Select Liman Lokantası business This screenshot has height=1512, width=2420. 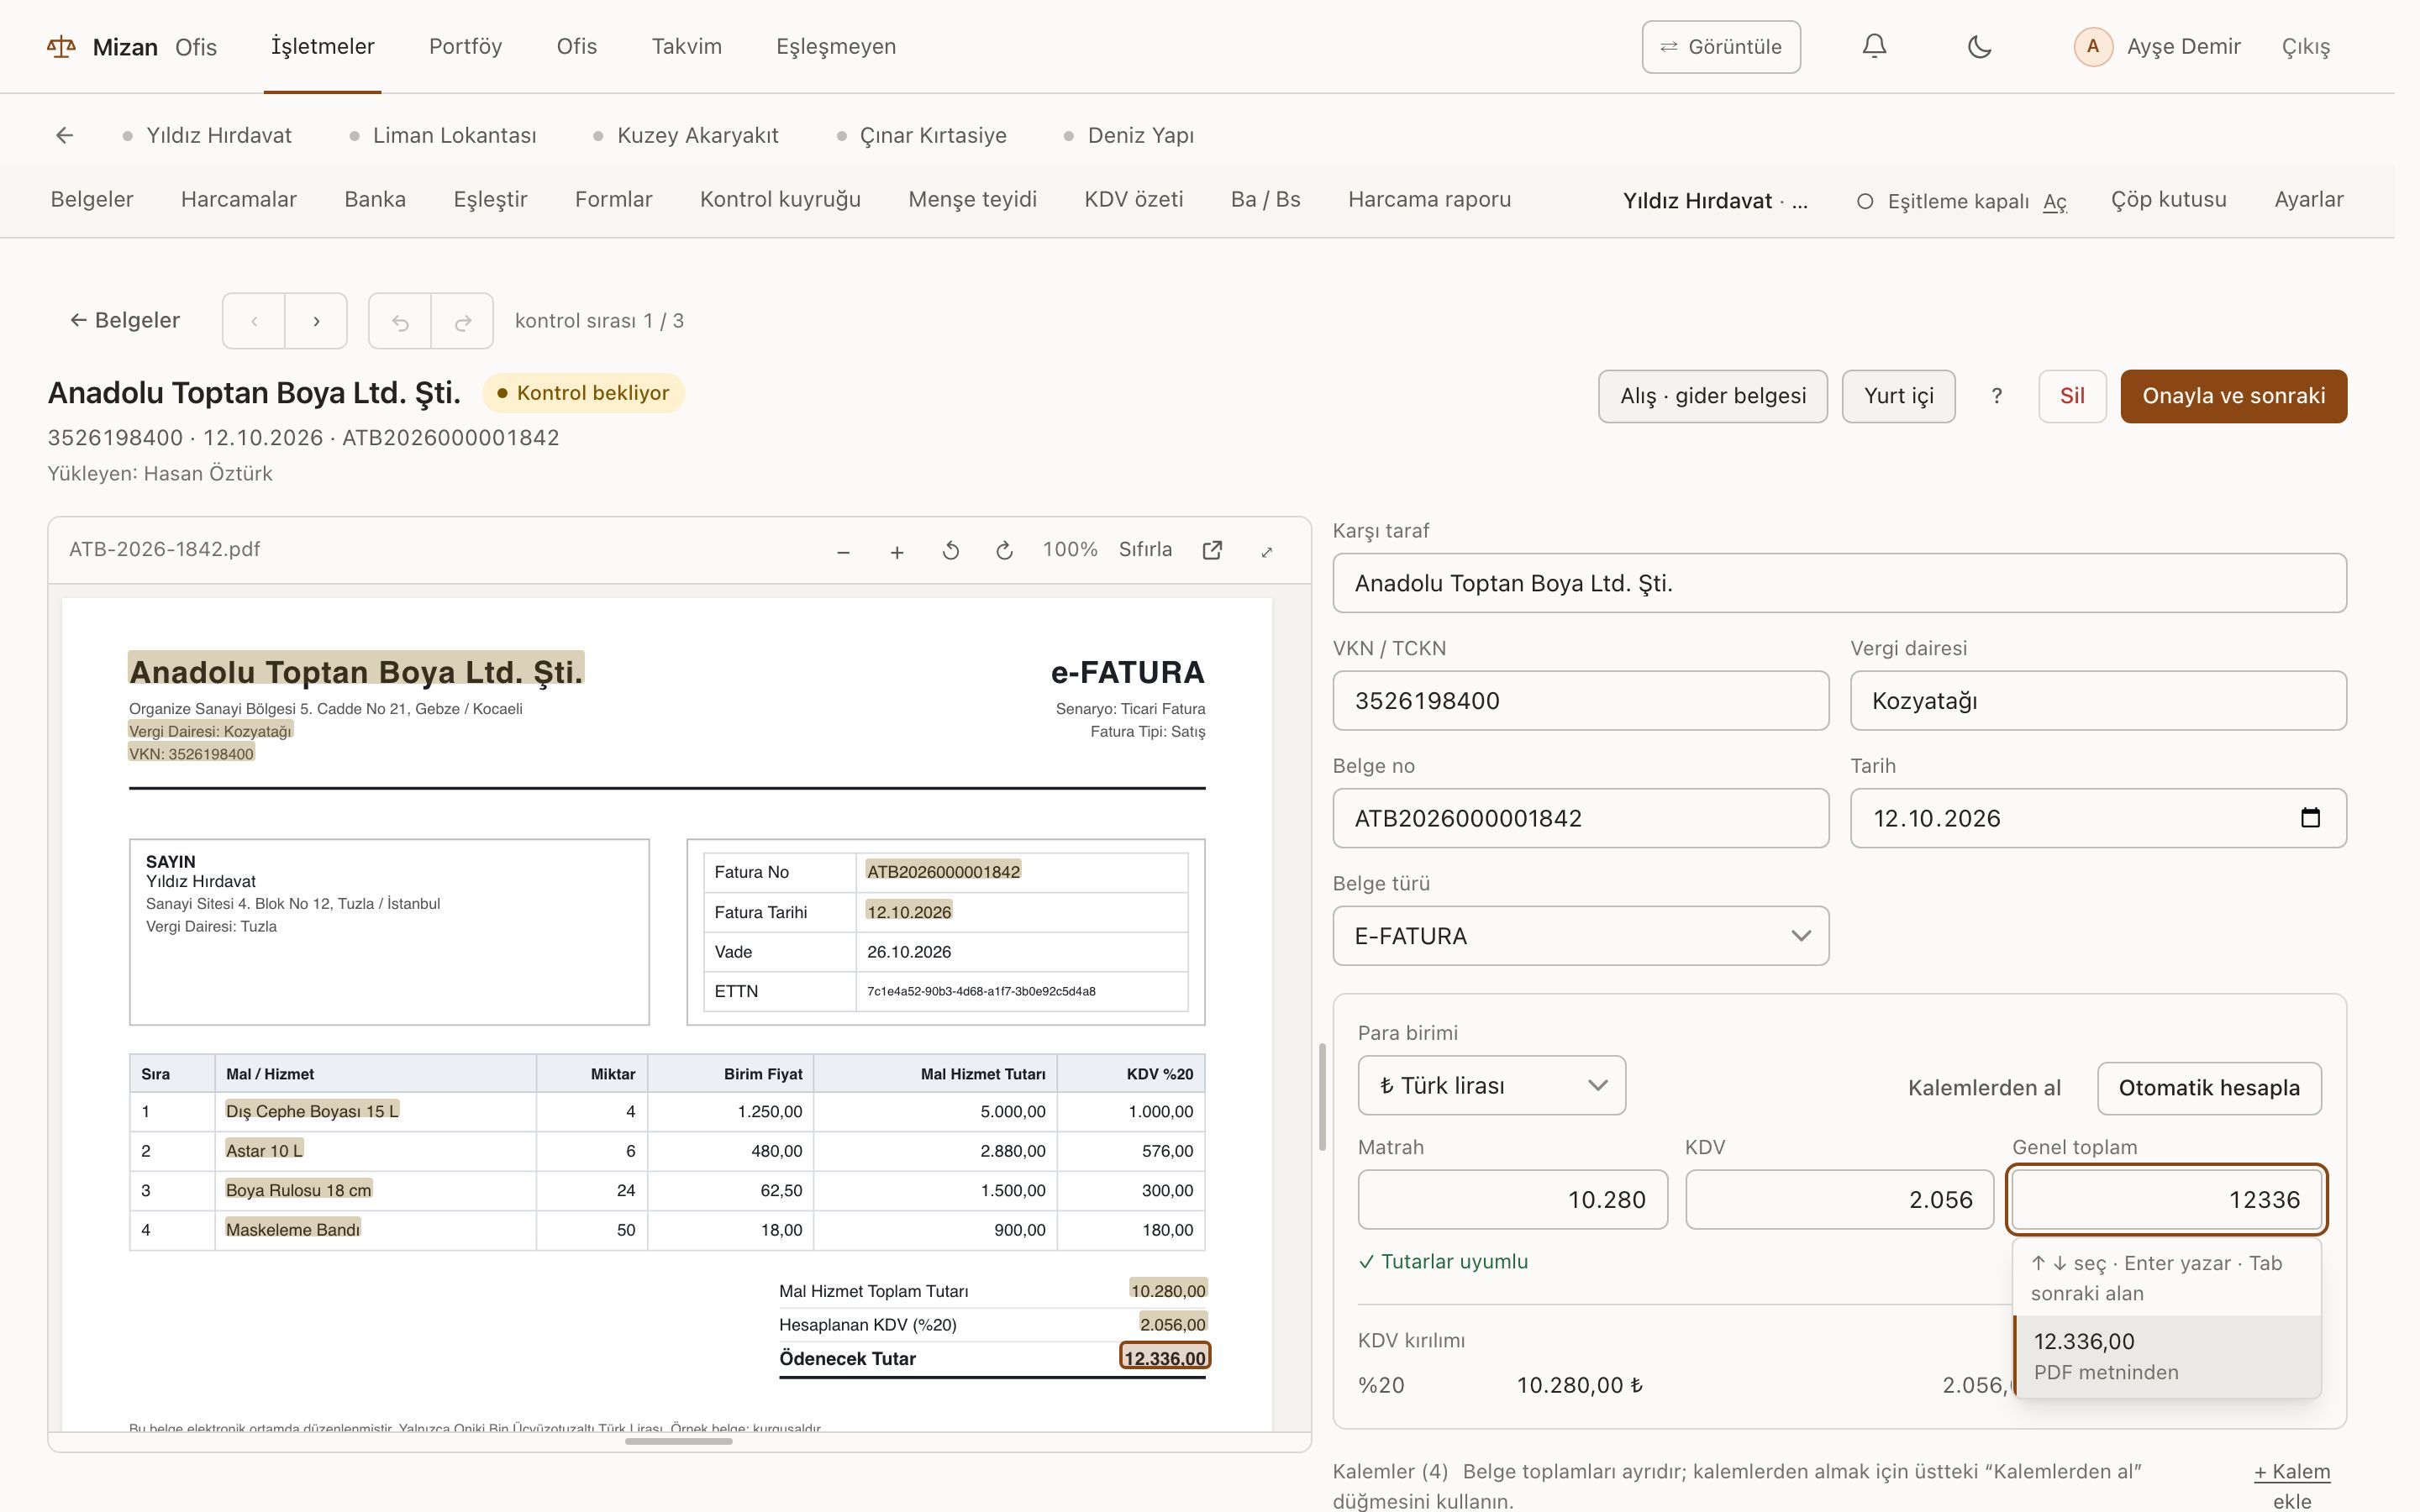click(x=443, y=135)
